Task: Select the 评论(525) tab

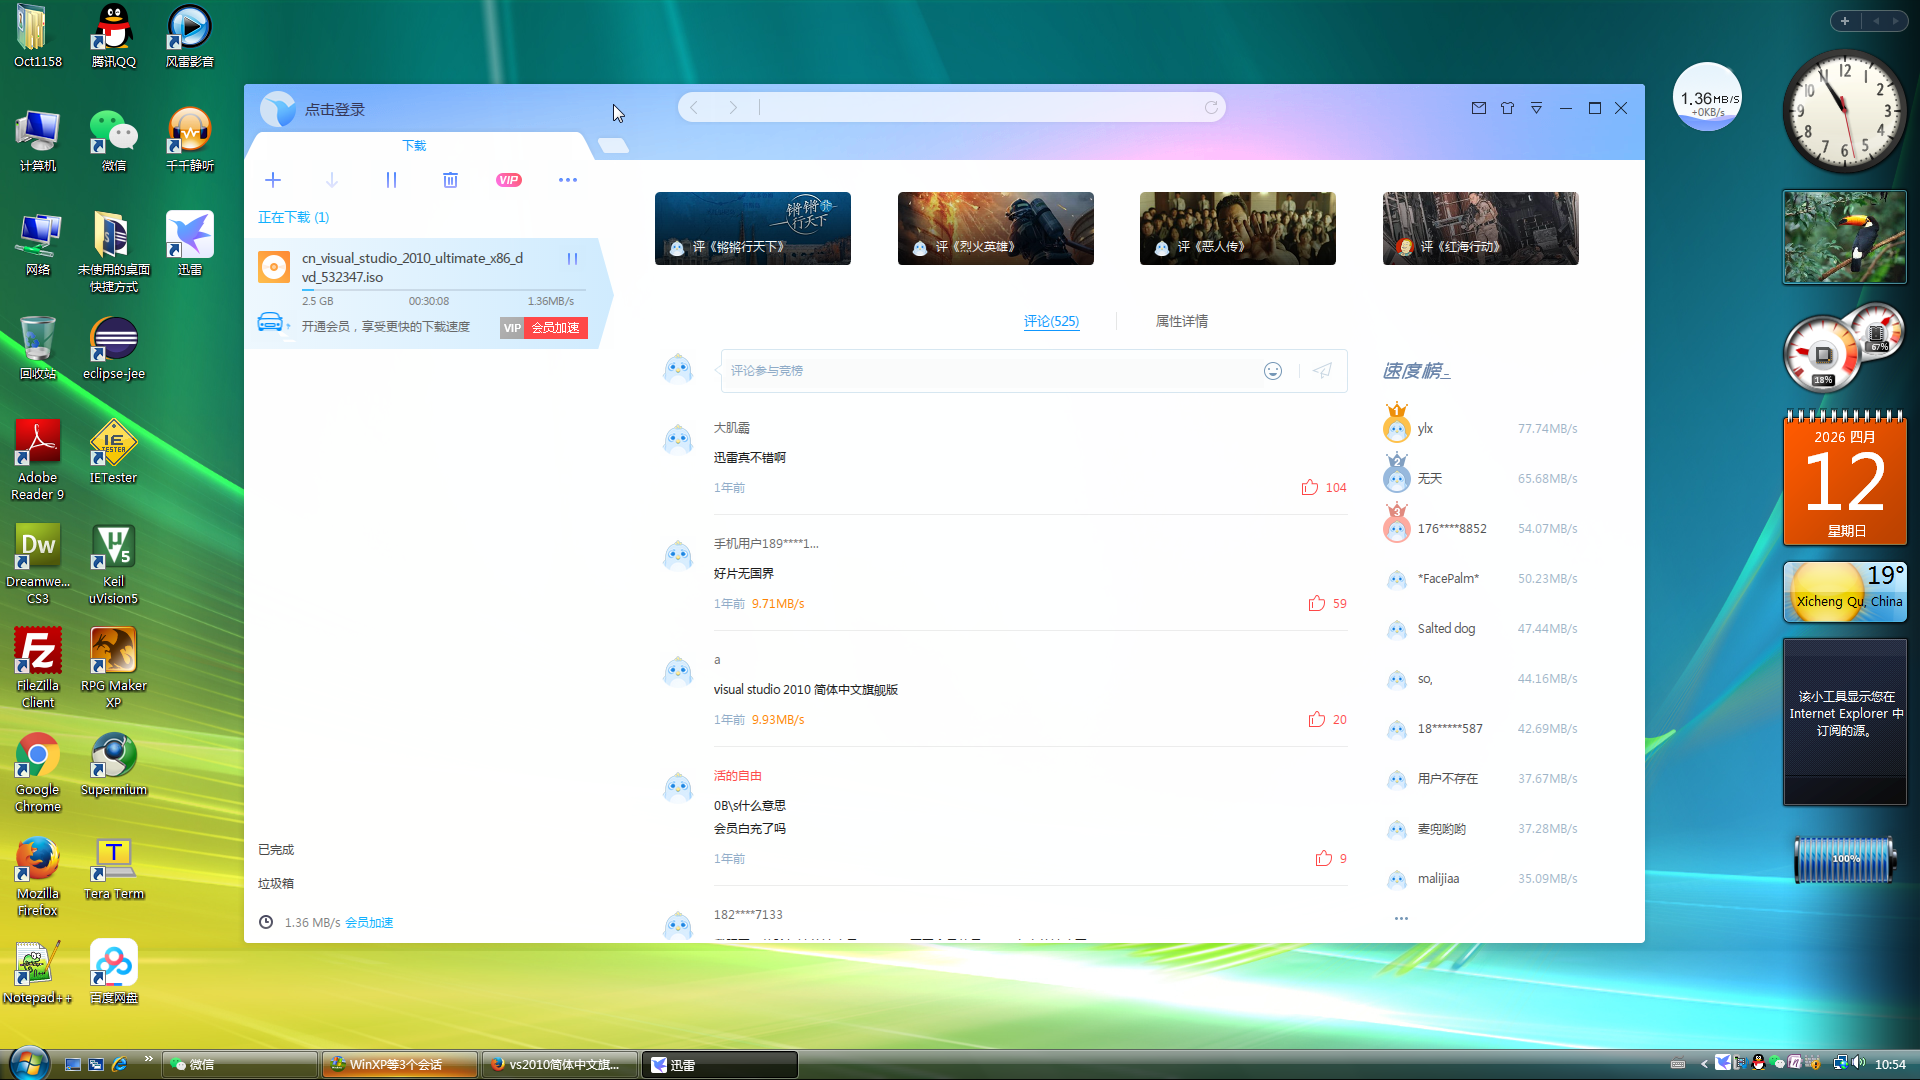Action: click(x=1051, y=321)
